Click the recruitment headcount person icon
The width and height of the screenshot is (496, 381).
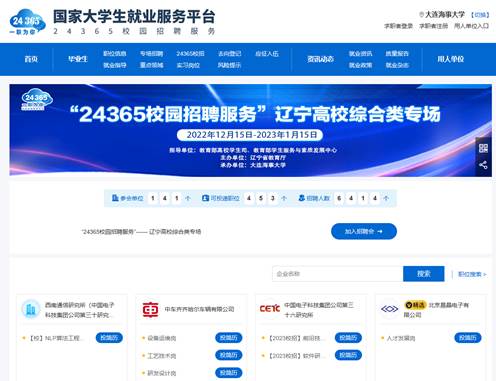click(301, 198)
